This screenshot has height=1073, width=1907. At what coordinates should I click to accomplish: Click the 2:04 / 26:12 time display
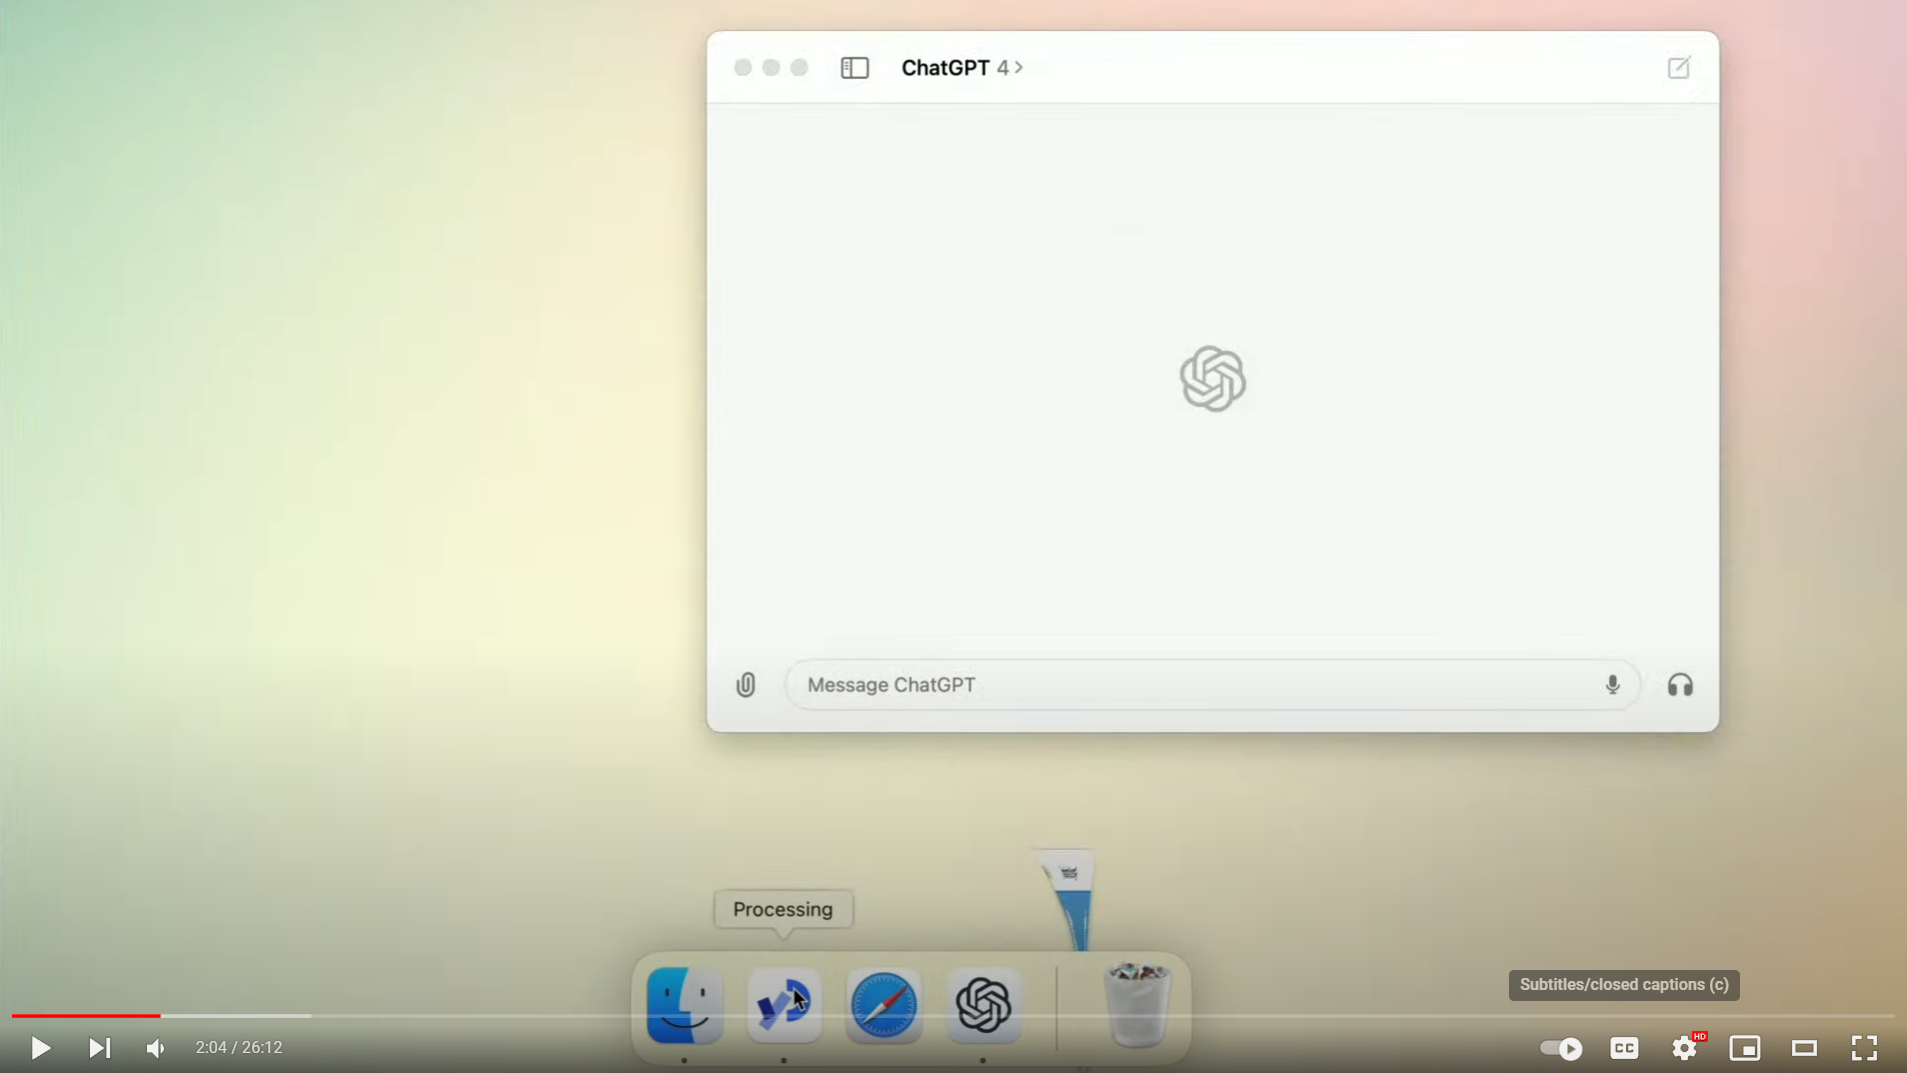239,1048
